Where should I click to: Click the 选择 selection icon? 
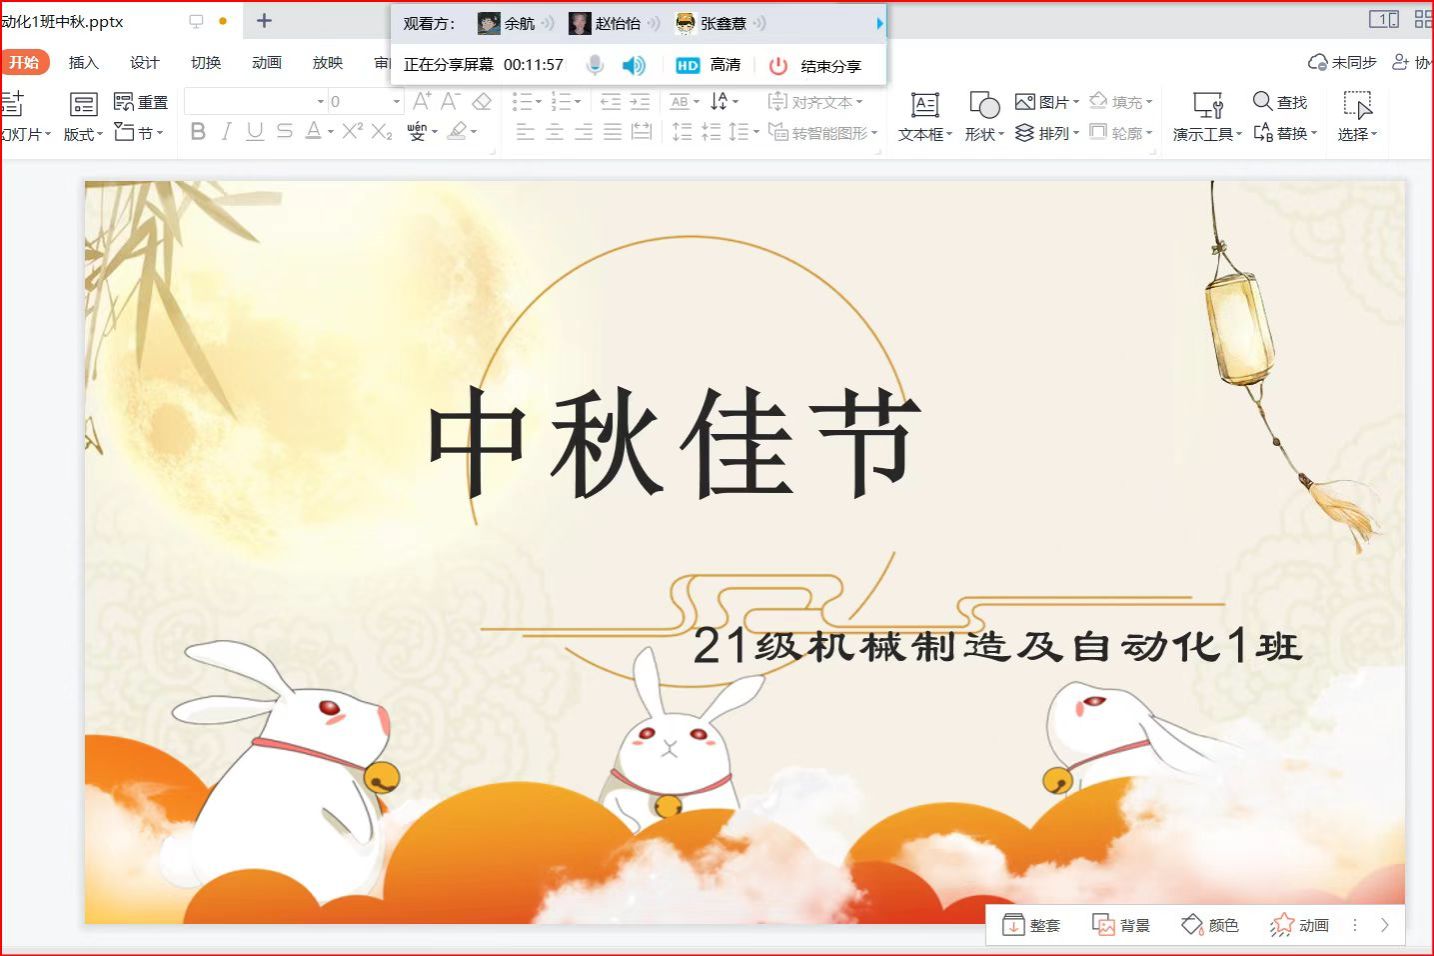[1358, 104]
